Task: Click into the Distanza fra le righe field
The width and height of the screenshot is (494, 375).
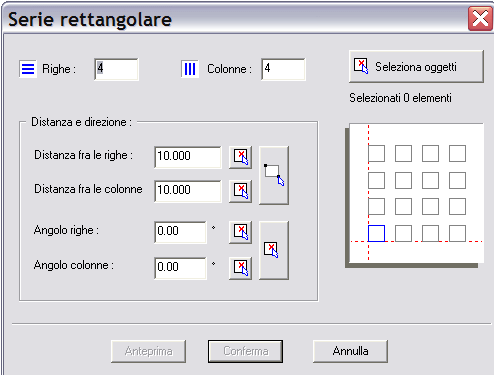Action: pos(188,157)
